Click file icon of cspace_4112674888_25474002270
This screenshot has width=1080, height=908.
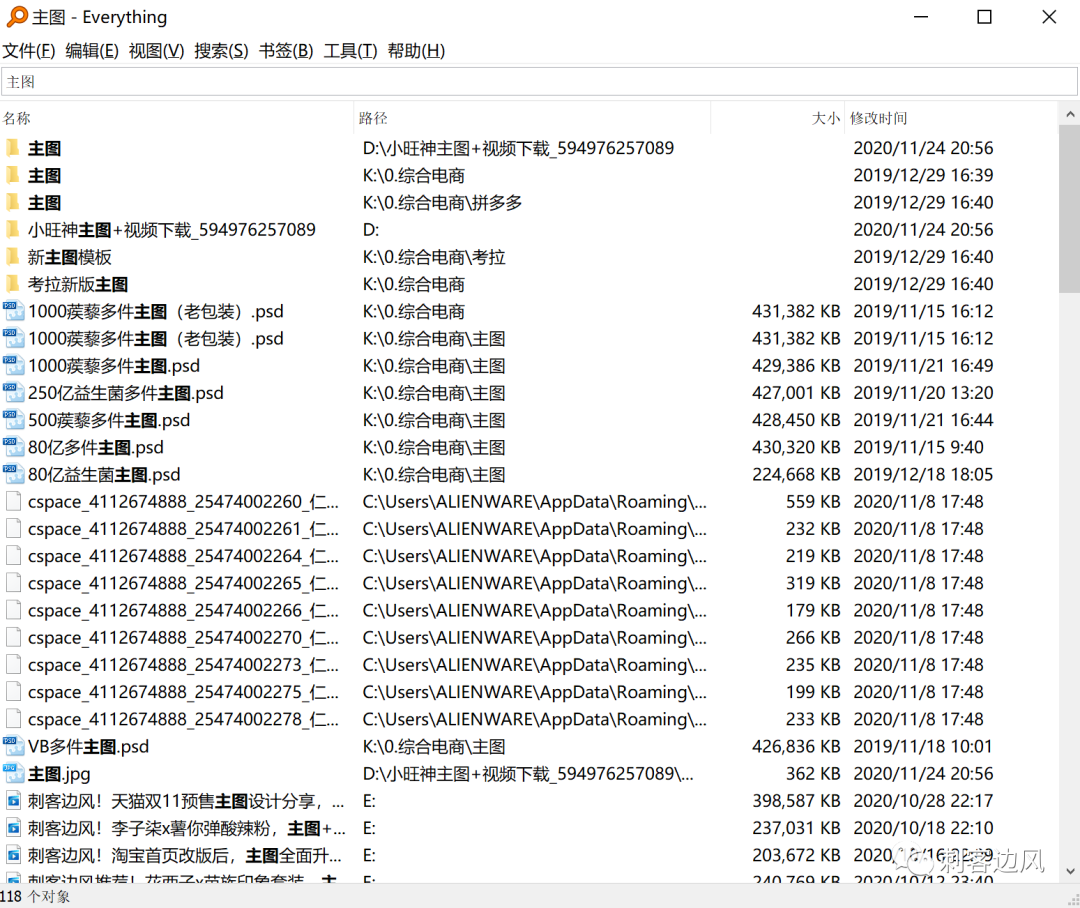coord(13,637)
